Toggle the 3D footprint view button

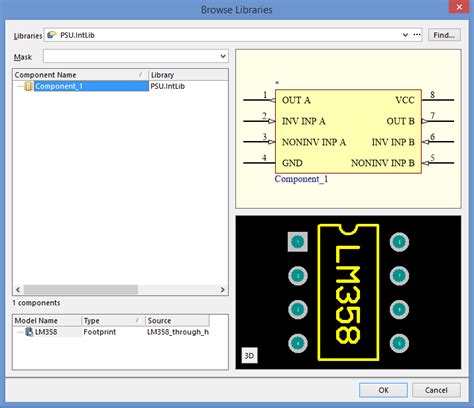(x=249, y=356)
